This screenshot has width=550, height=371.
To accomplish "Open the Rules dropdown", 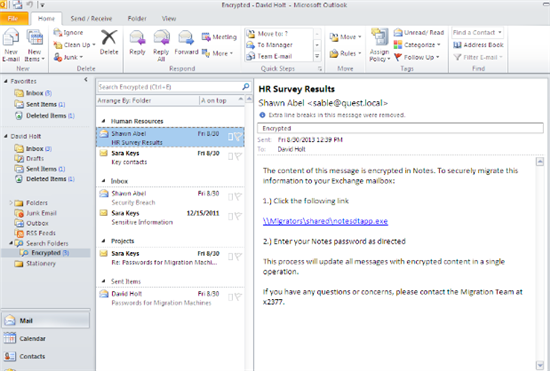I will (x=345, y=53).
